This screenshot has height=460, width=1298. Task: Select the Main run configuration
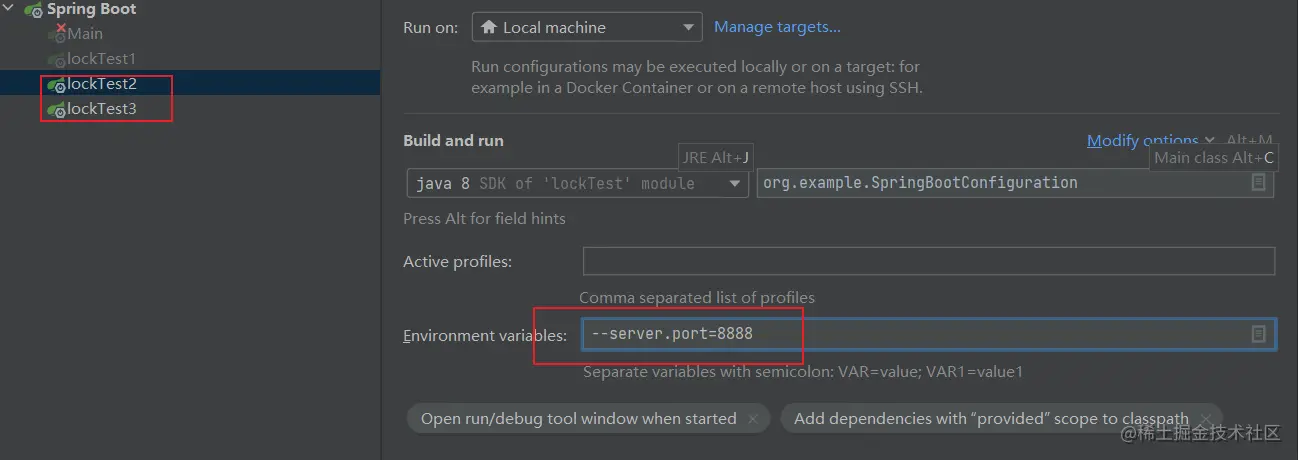(85, 34)
